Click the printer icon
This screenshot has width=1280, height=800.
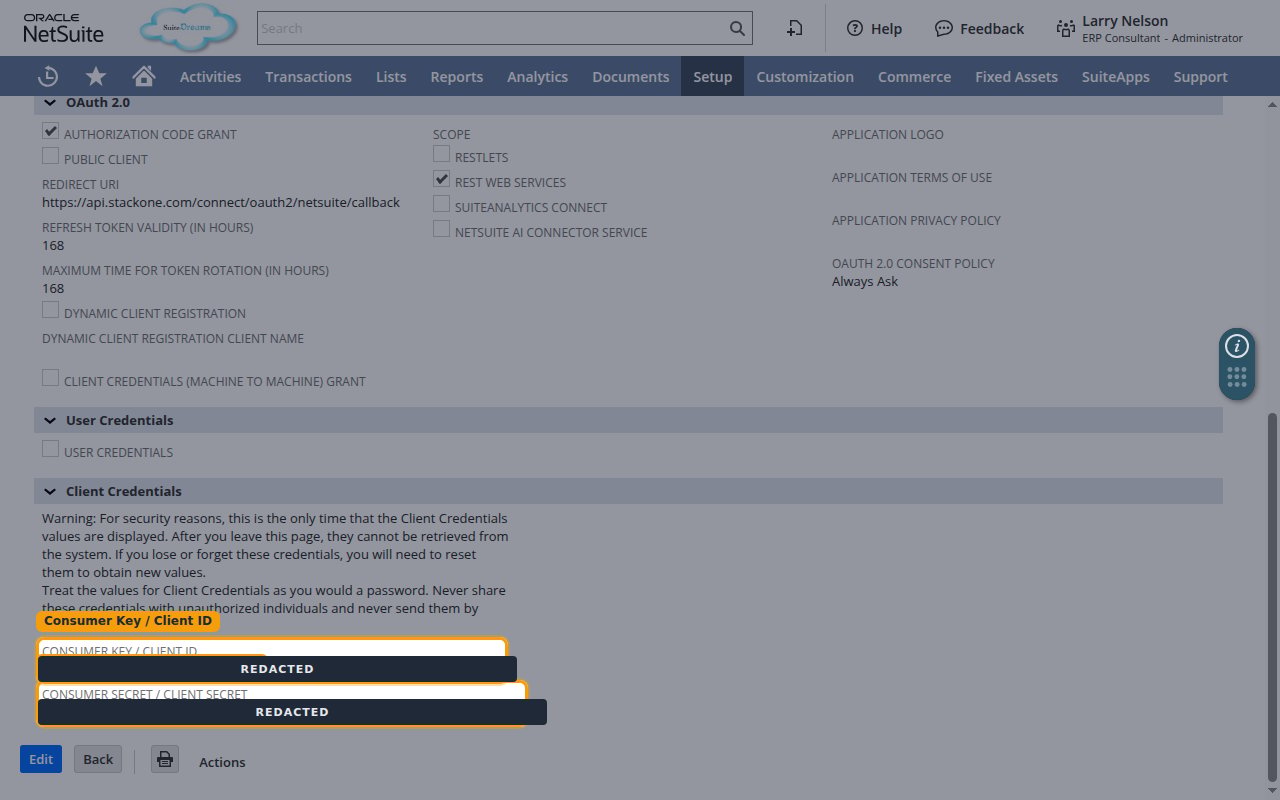(x=165, y=759)
